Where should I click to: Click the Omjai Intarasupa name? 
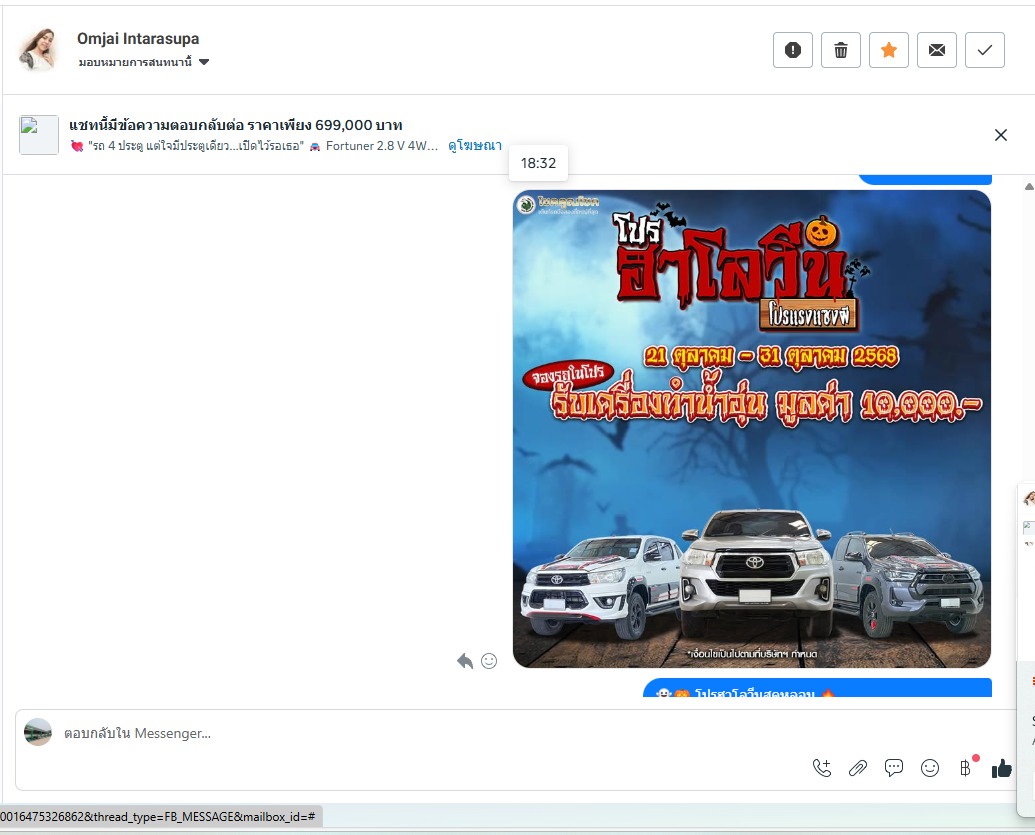point(138,38)
